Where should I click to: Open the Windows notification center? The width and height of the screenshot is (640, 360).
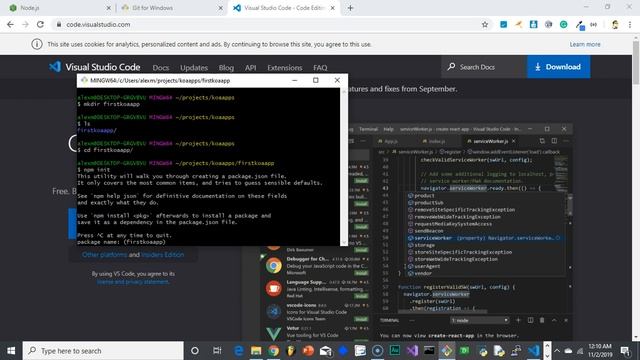625,351
